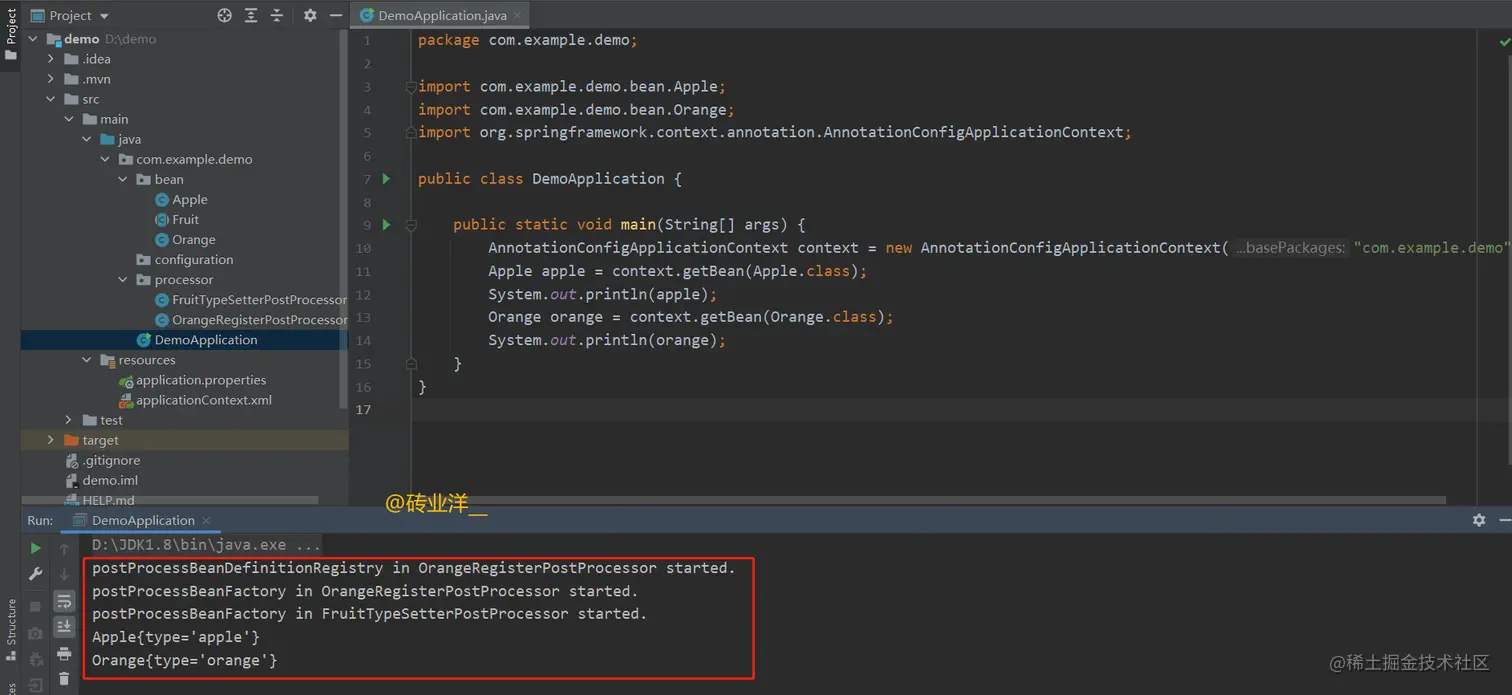This screenshot has width=1512, height=695.
Task: Close the DemoApplication run tab
Action: click(x=207, y=521)
